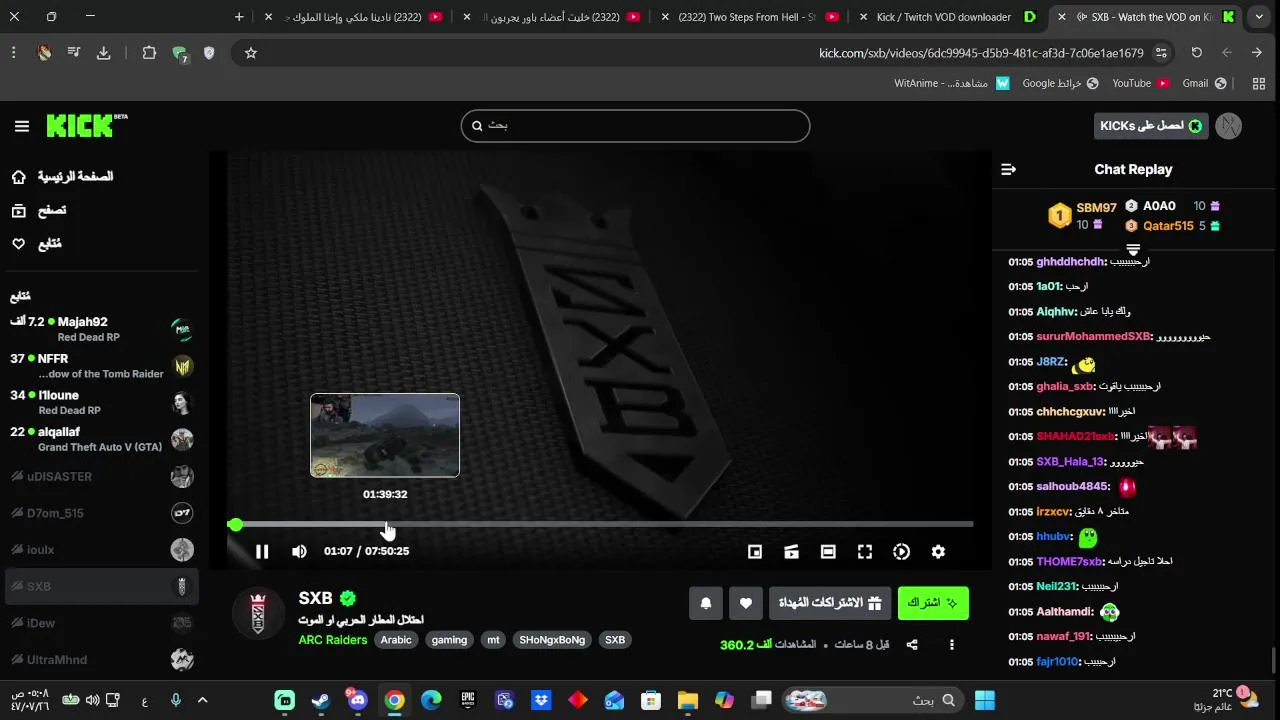Viewport: 1280px width, 720px height.
Task: Click the Arabic tag
Action: (396, 640)
